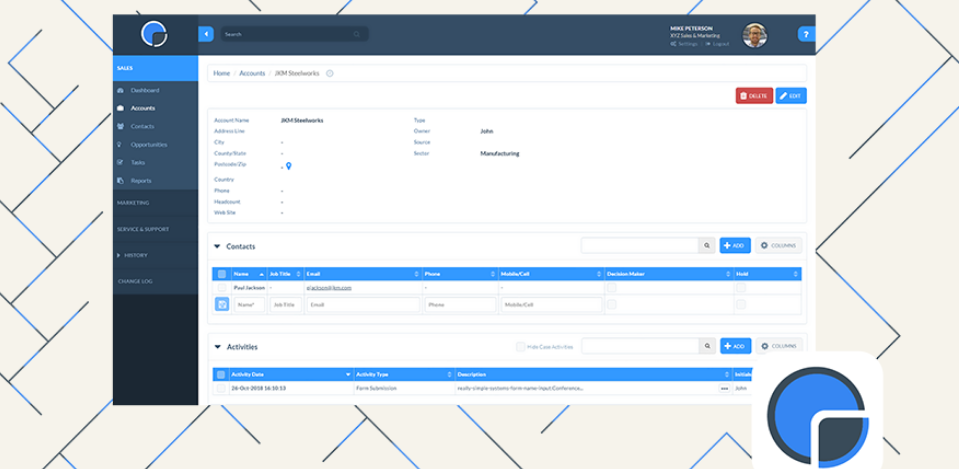Click the red DELETE button
The height and width of the screenshot is (469, 959).
(x=754, y=96)
